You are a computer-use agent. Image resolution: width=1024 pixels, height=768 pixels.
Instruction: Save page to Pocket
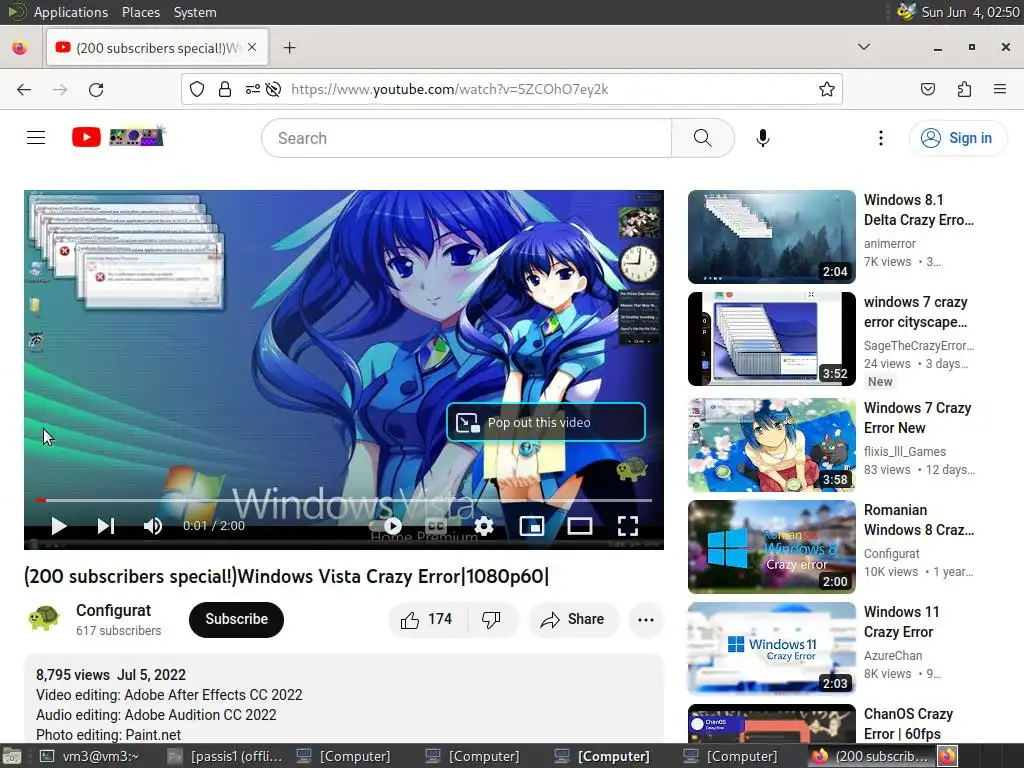point(927,89)
